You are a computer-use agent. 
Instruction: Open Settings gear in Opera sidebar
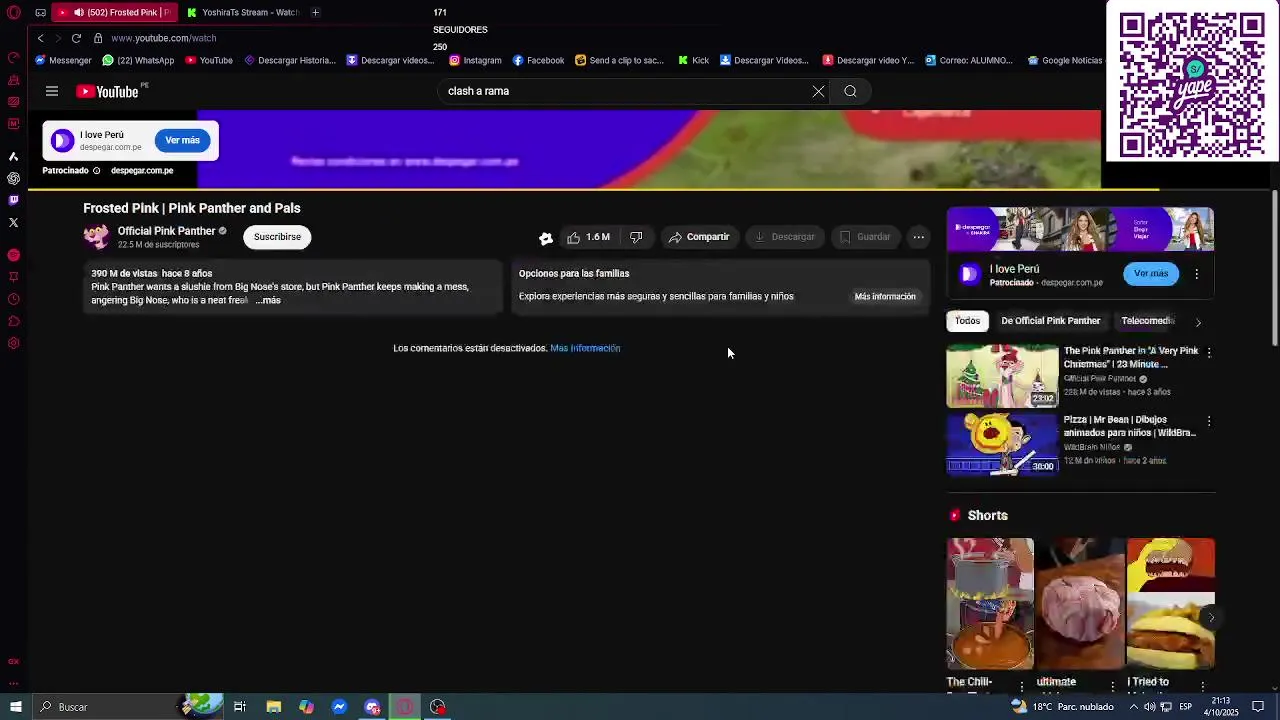click(13, 343)
